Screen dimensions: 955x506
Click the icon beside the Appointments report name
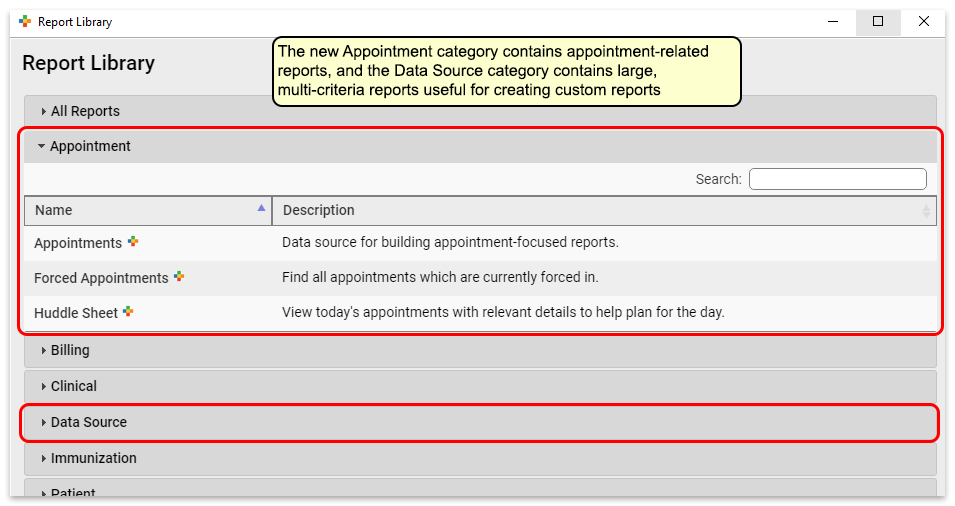click(133, 242)
